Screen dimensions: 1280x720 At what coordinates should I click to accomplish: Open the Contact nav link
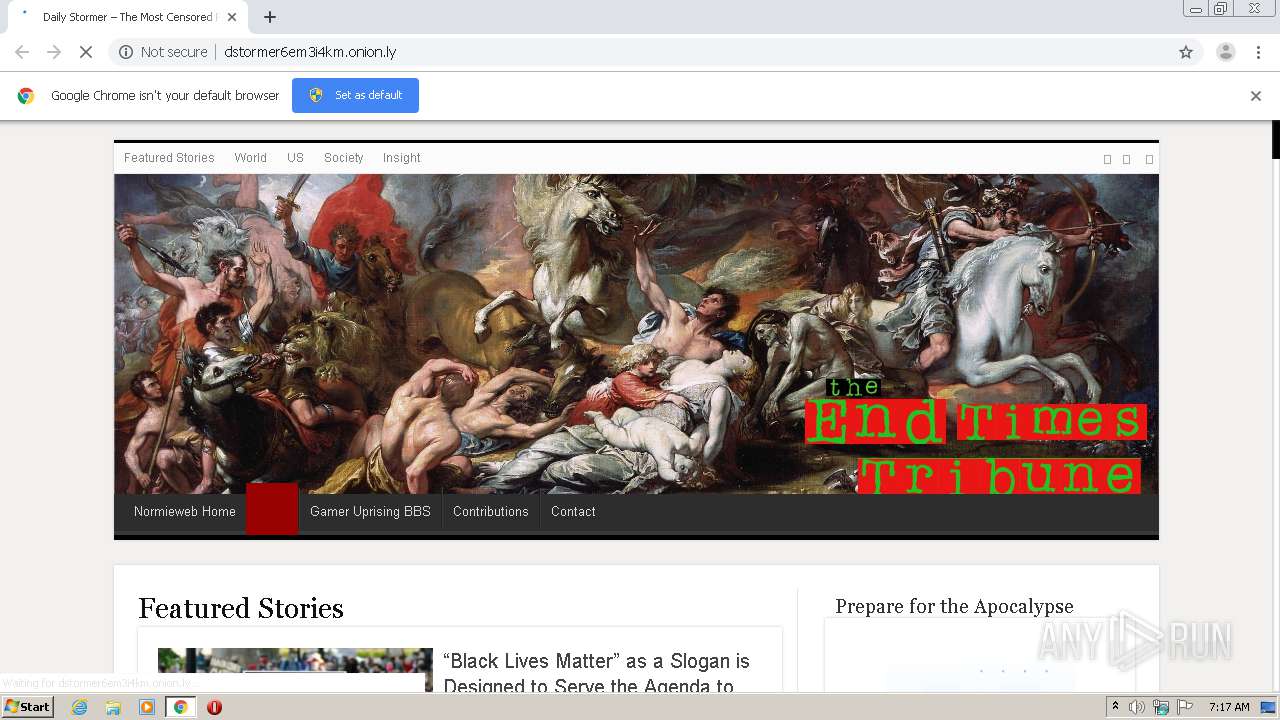(x=573, y=511)
